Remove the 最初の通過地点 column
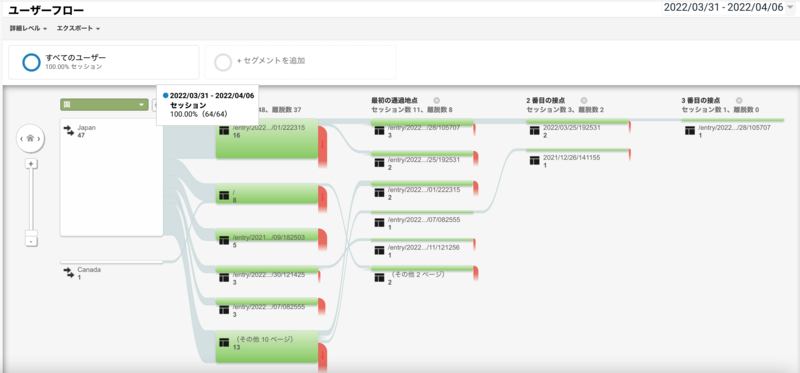The height and width of the screenshot is (373, 800). [437, 101]
